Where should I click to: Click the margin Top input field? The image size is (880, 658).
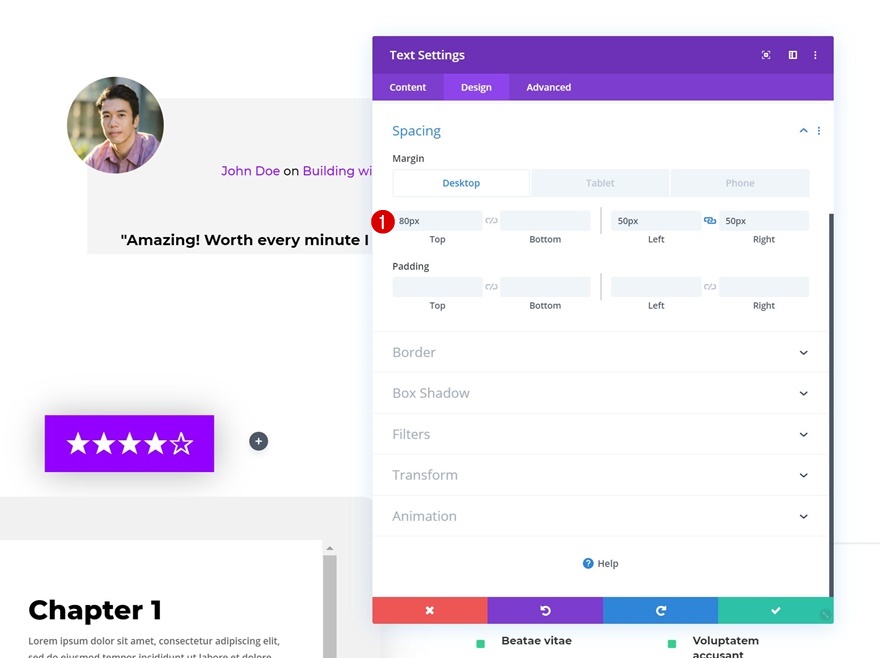click(x=437, y=221)
